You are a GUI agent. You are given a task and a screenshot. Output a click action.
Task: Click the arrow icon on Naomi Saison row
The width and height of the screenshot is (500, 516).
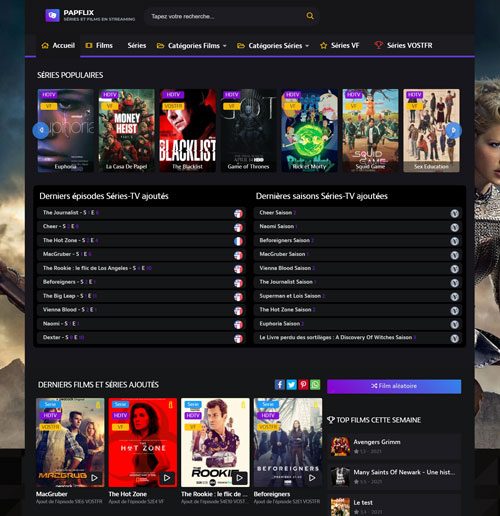tap(455, 227)
